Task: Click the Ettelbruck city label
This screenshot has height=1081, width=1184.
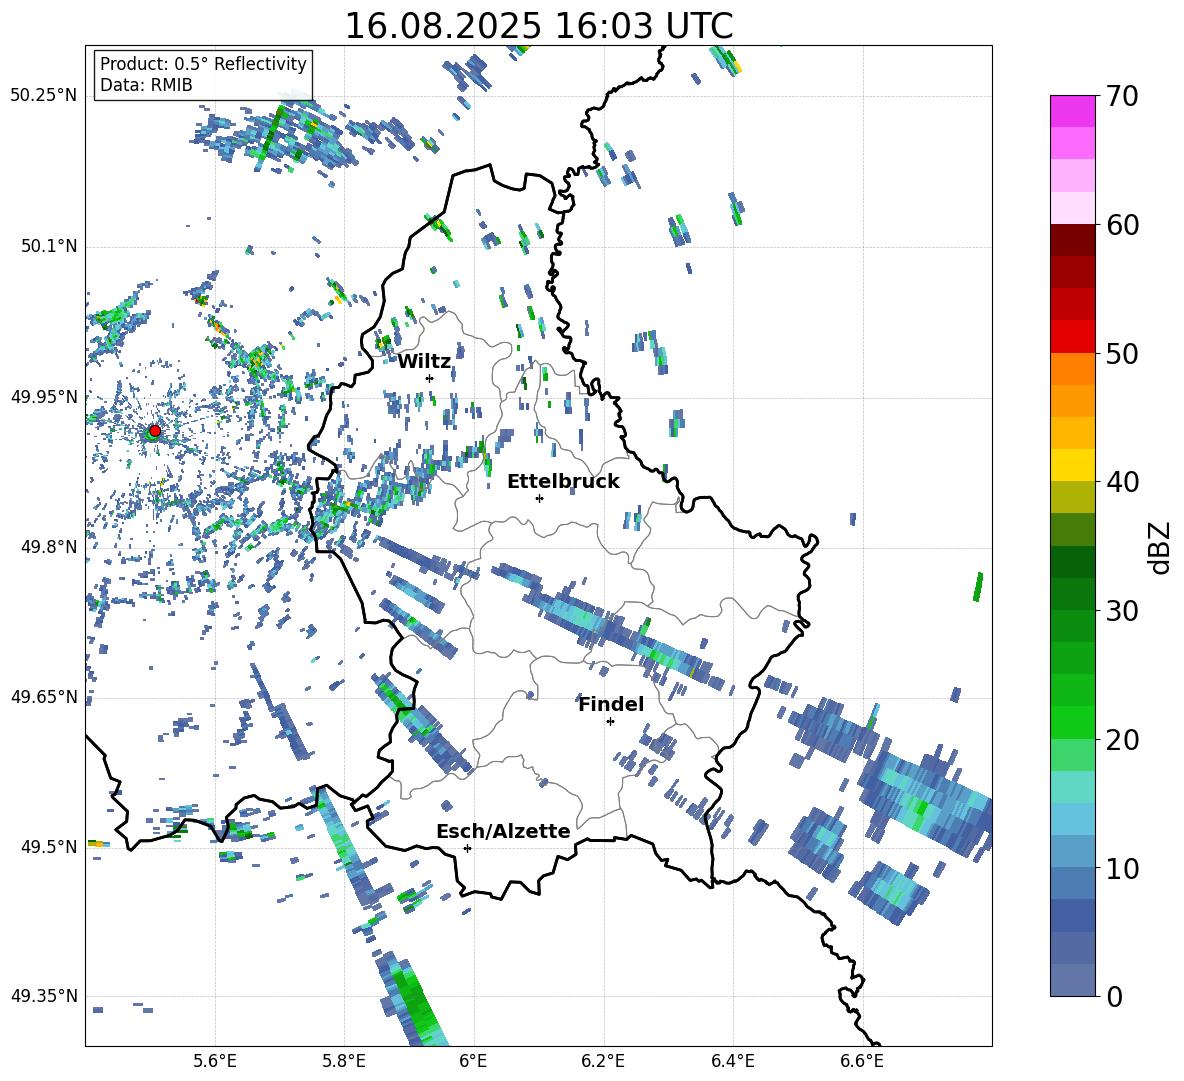Action: (563, 482)
